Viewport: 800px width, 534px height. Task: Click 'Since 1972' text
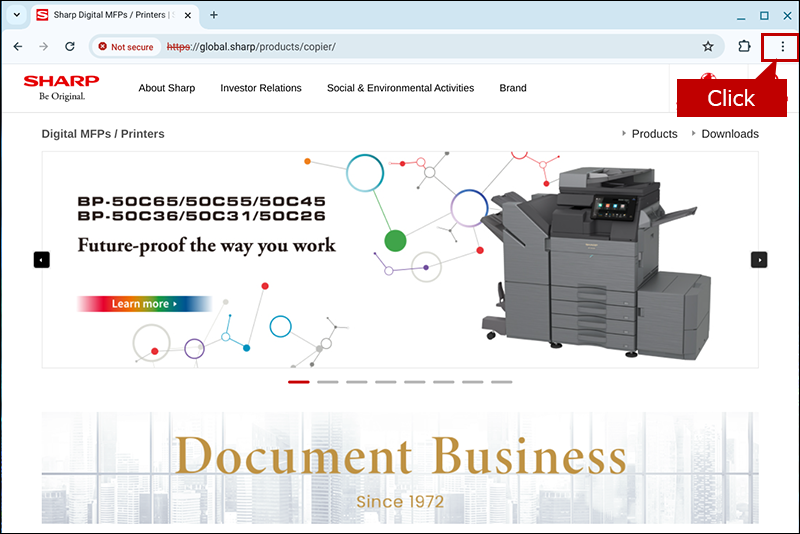(400, 502)
